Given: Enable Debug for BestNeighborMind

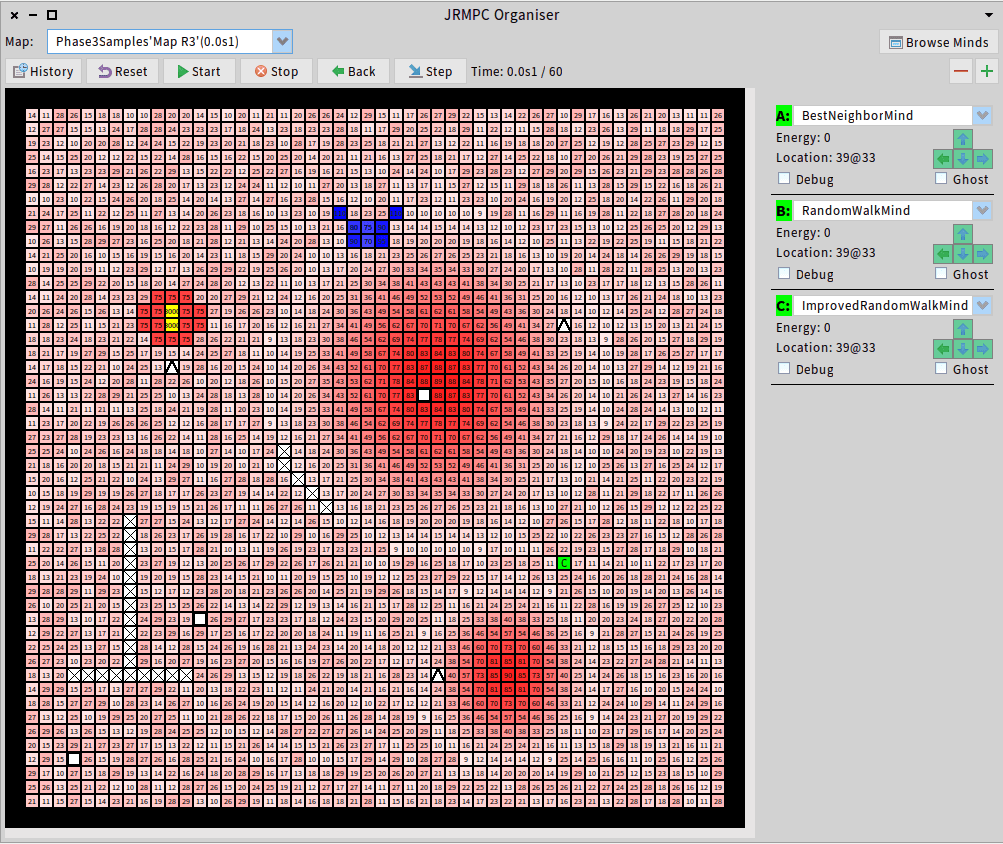Looking at the screenshot, I should pyautogui.click(x=784, y=179).
